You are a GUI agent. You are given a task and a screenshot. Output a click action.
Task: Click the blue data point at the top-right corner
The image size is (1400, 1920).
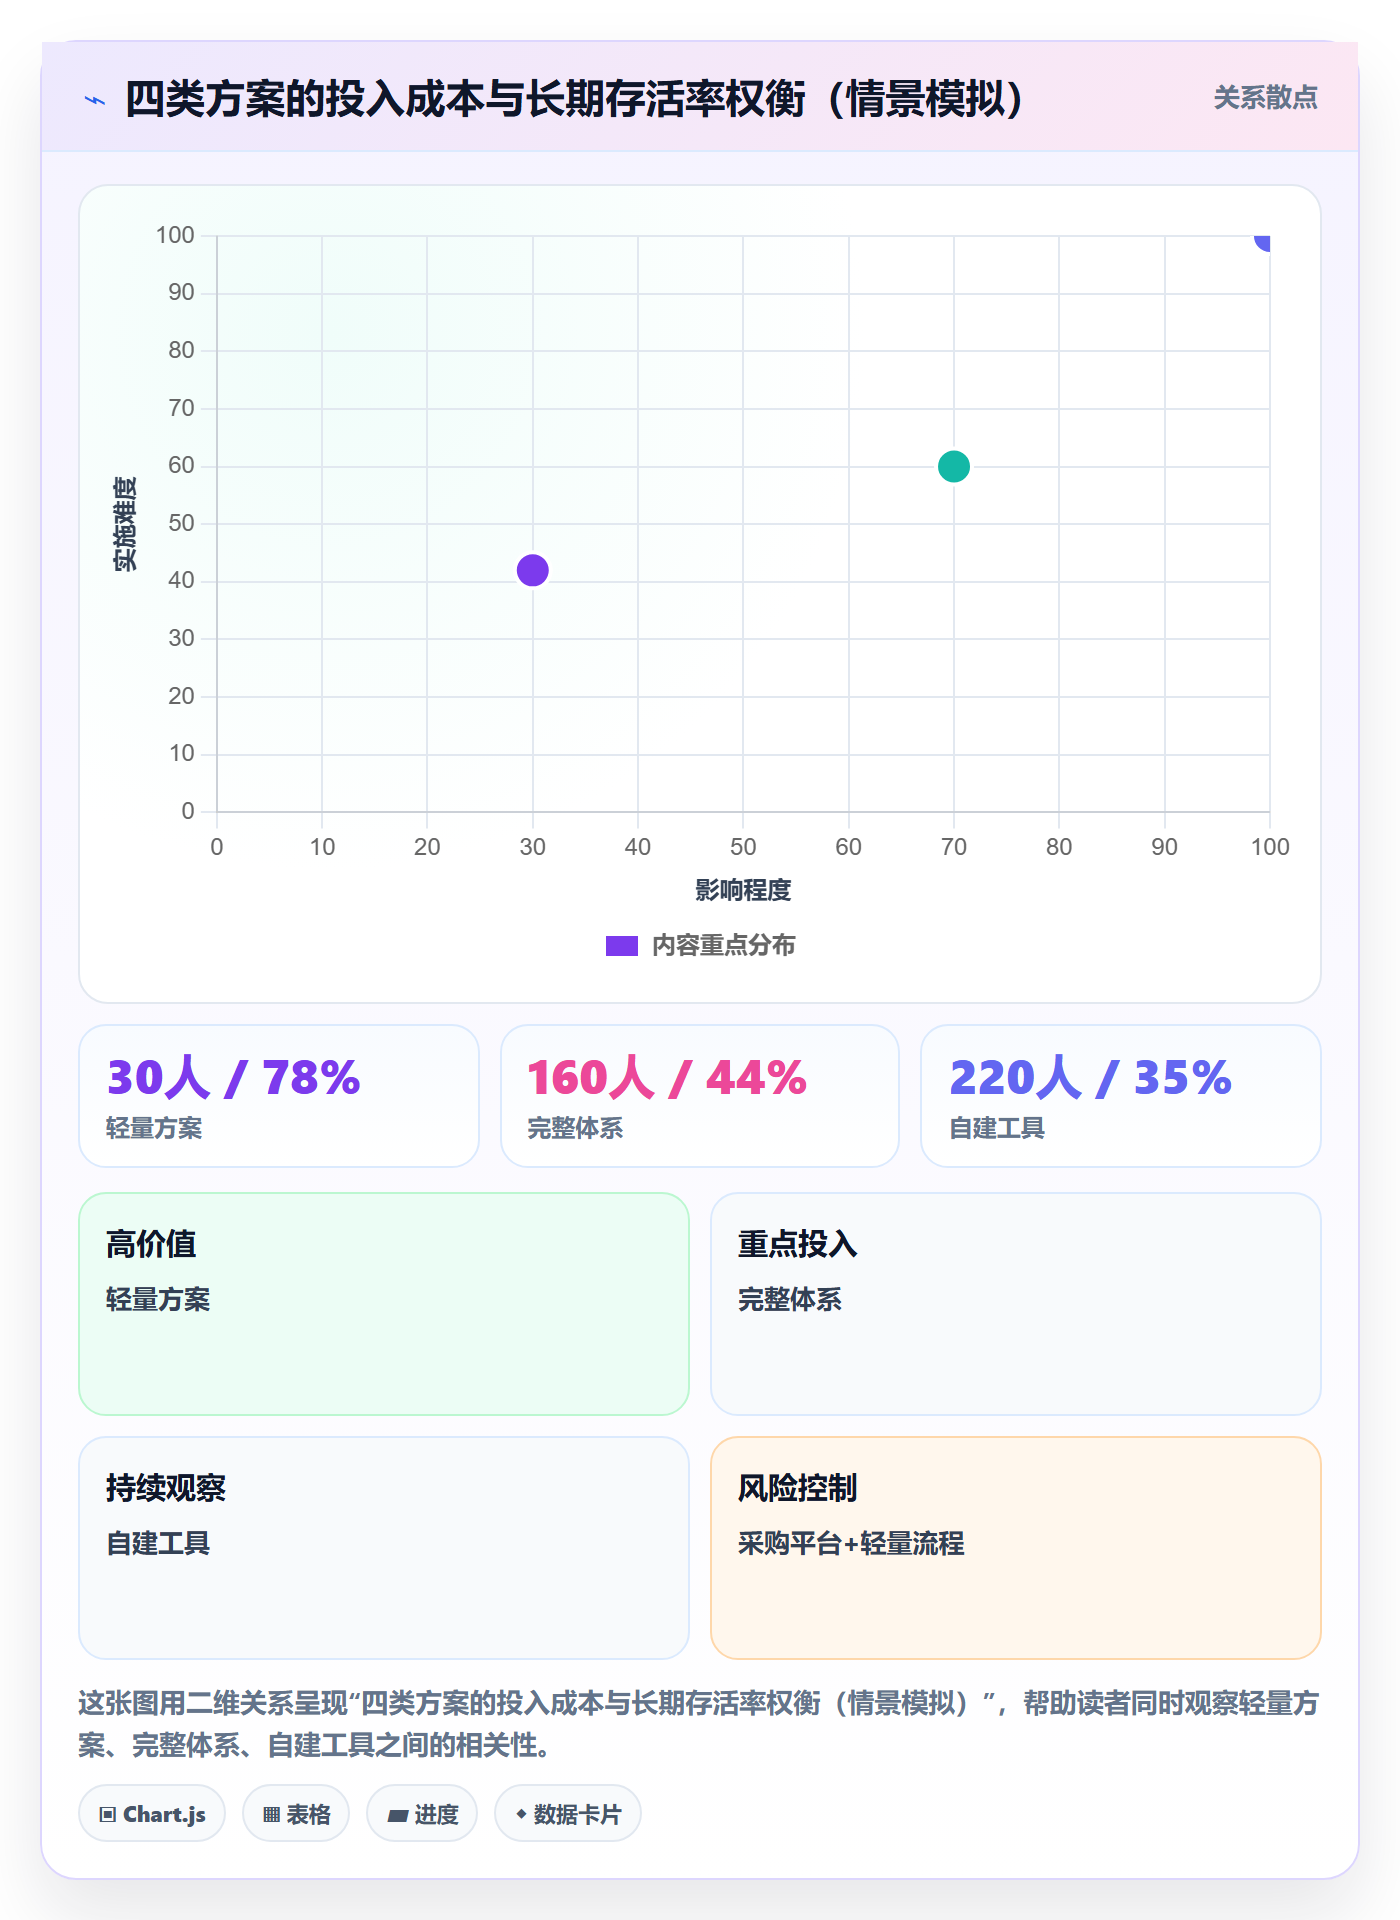pos(1264,241)
